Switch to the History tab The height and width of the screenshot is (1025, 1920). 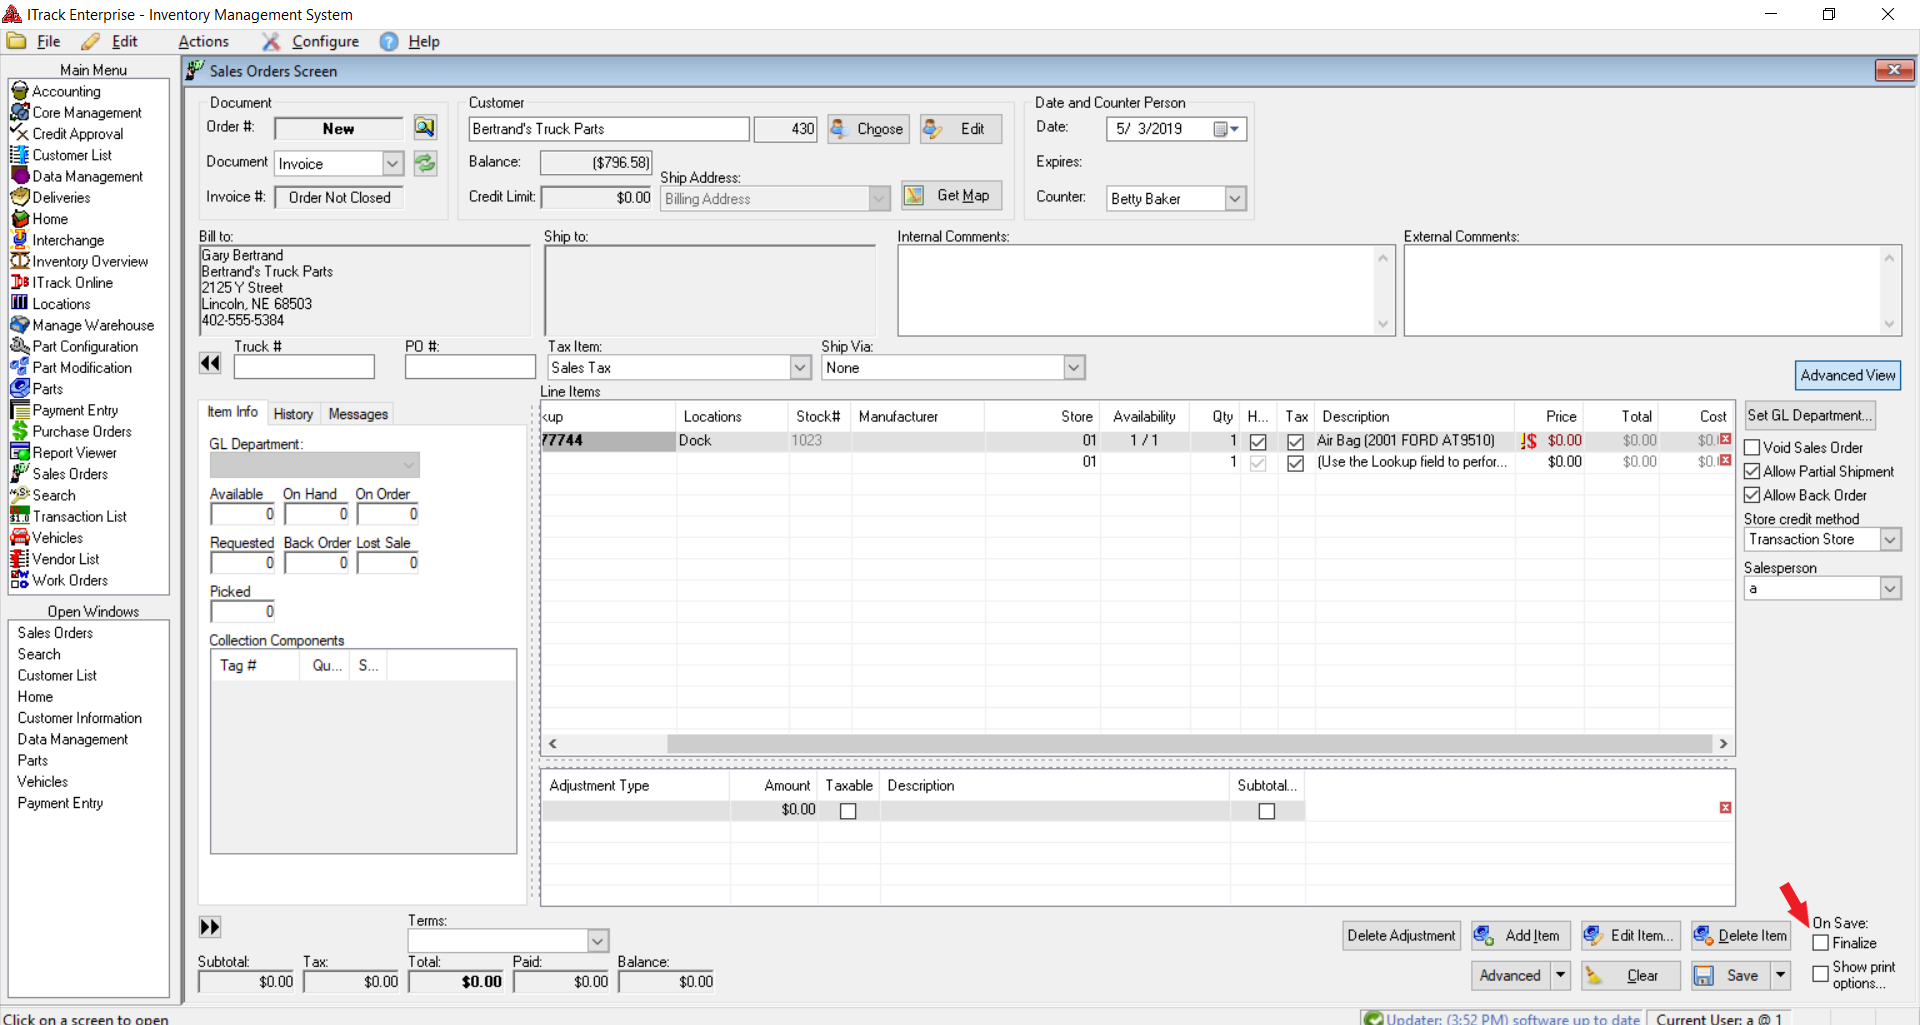point(293,414)
